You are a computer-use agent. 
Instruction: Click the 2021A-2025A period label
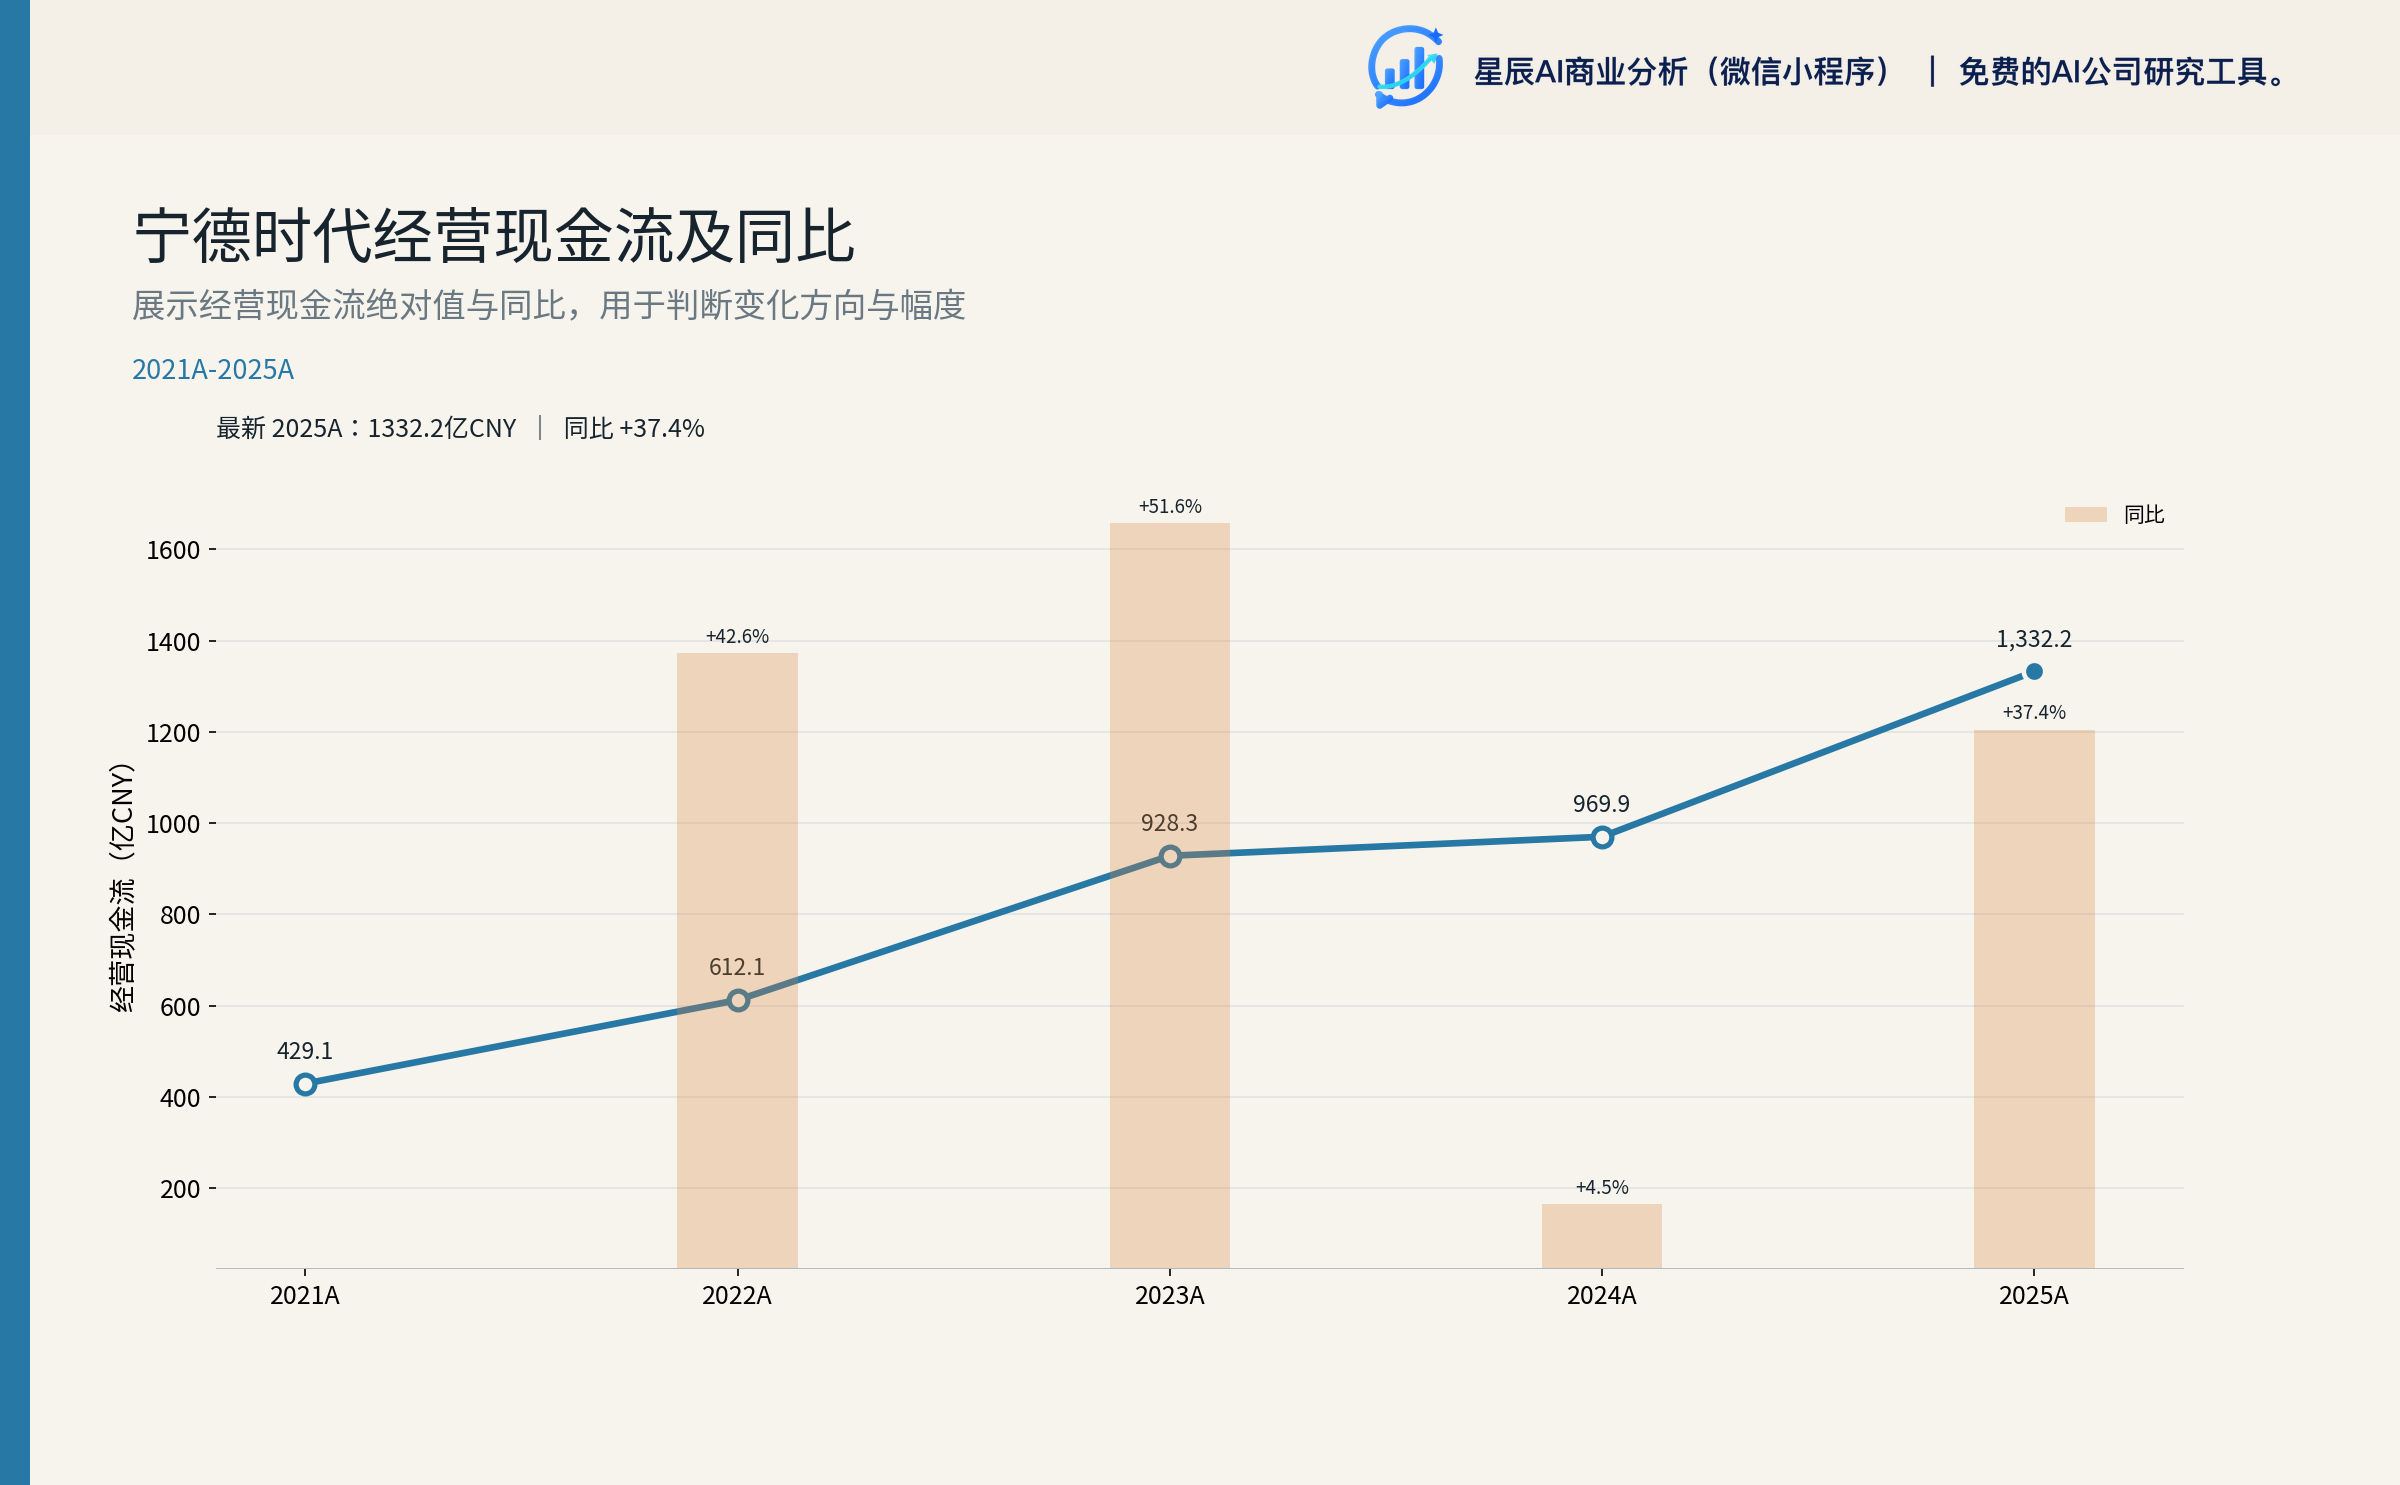[x=213, y=370]
